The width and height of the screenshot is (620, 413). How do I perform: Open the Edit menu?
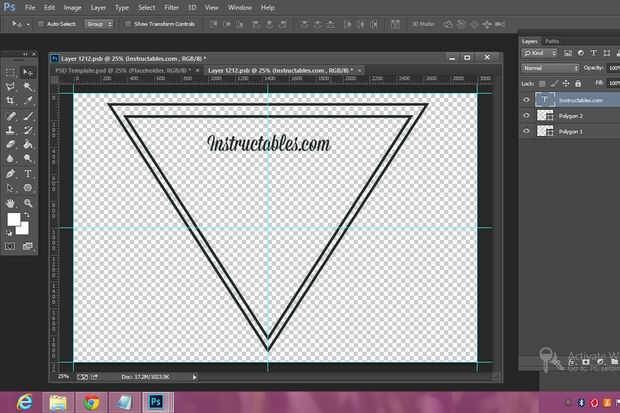point(49,8)
